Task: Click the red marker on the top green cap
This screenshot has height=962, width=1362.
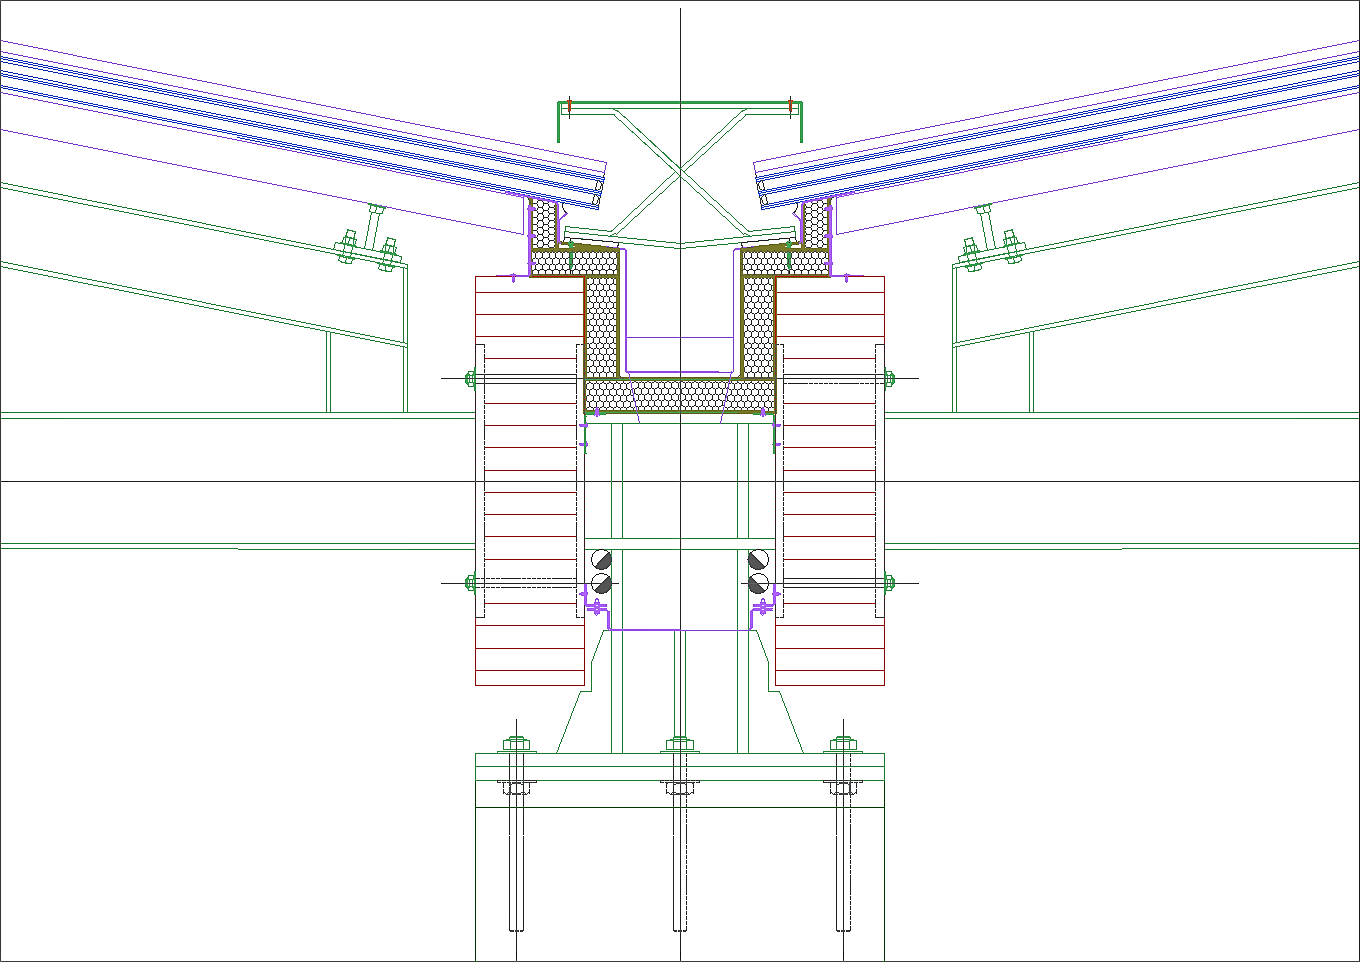Action: pyautogui.click(x=569, y=104)
